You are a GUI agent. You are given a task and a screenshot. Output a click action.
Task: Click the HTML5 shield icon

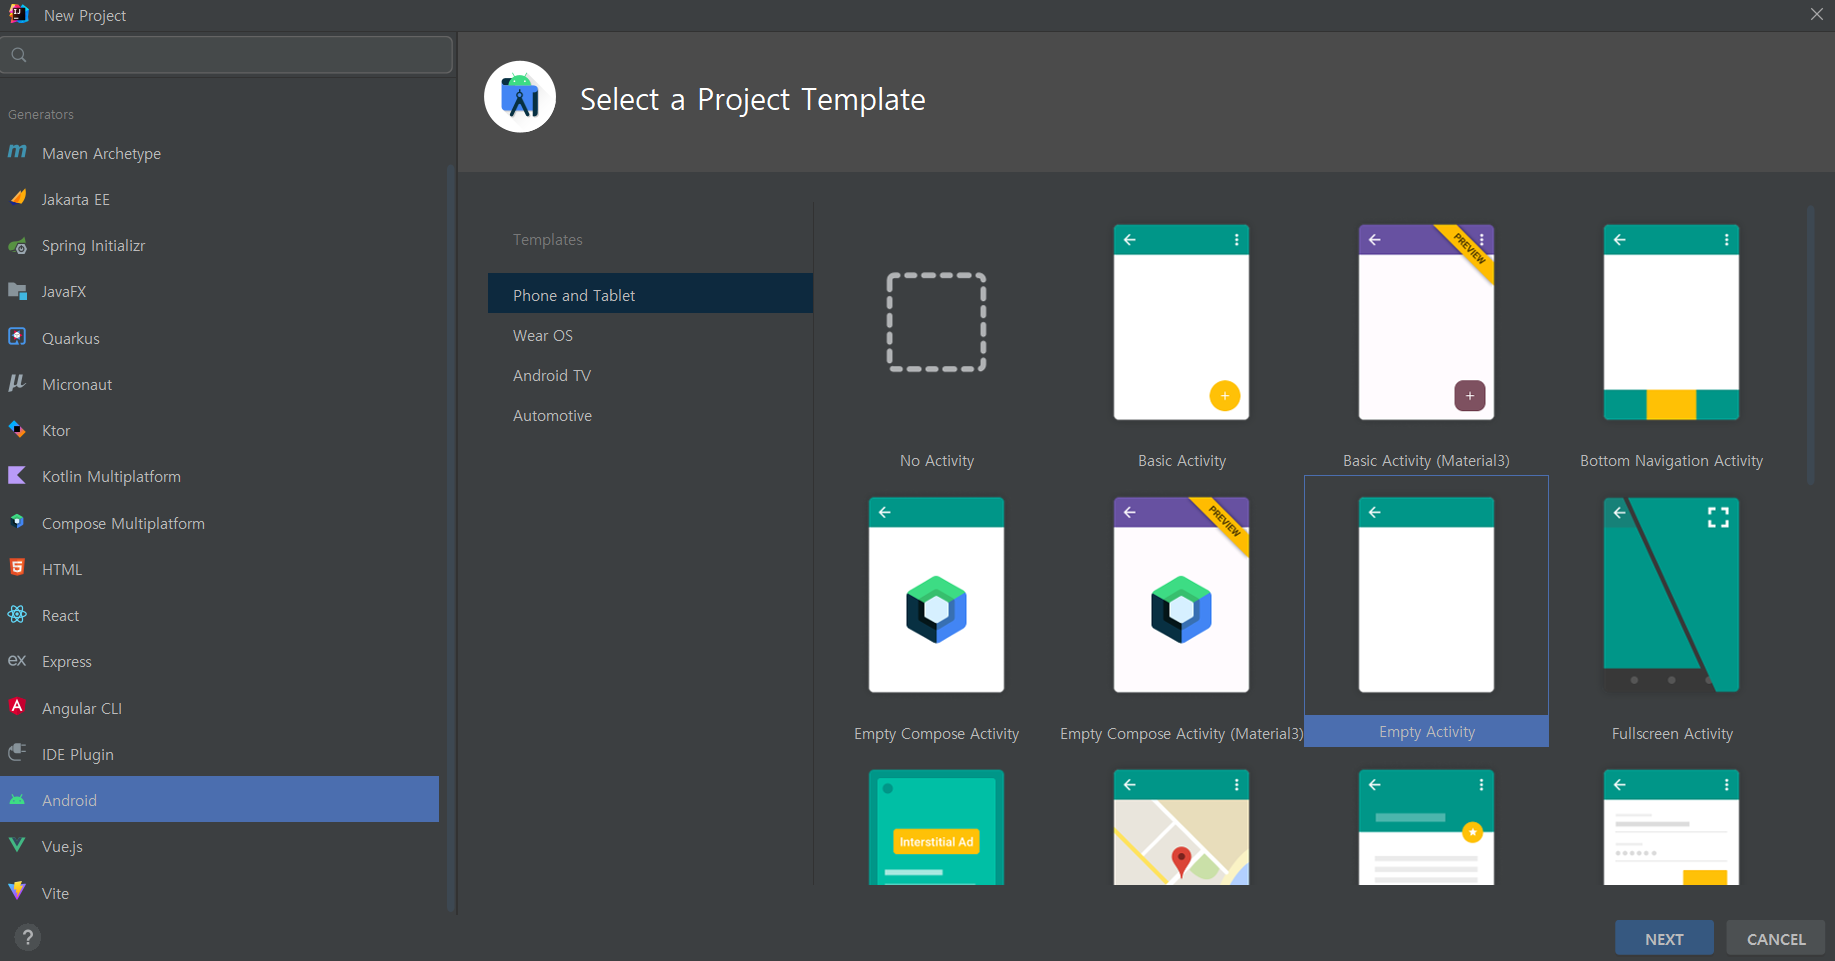17,568
